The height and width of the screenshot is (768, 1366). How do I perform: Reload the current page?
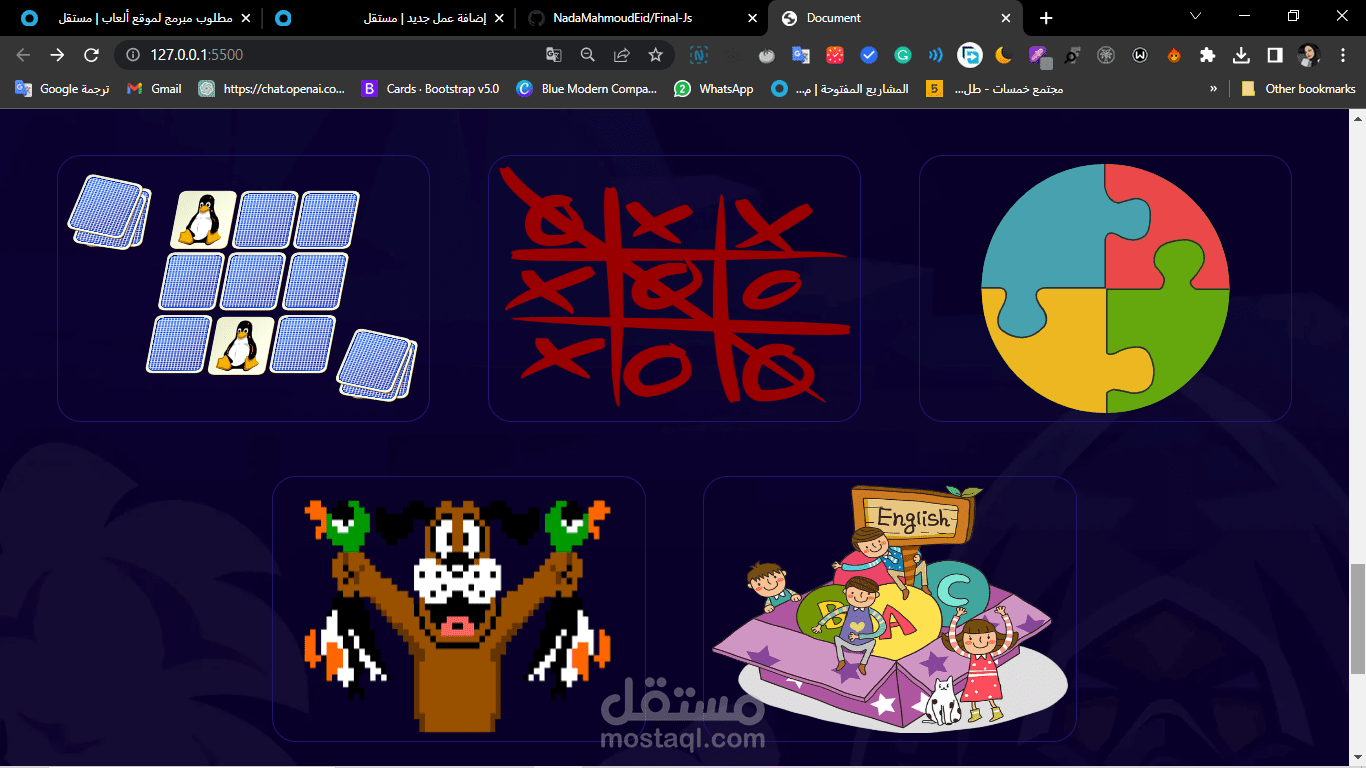[91, 55]
